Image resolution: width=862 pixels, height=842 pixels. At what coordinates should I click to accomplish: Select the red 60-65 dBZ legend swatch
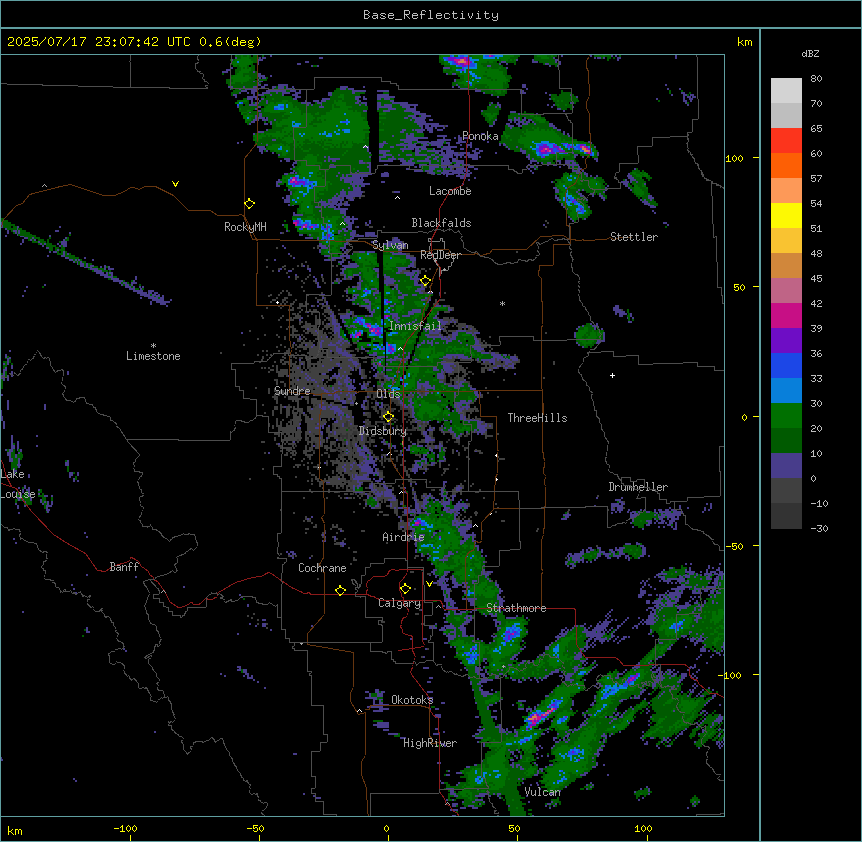(786, 141)
